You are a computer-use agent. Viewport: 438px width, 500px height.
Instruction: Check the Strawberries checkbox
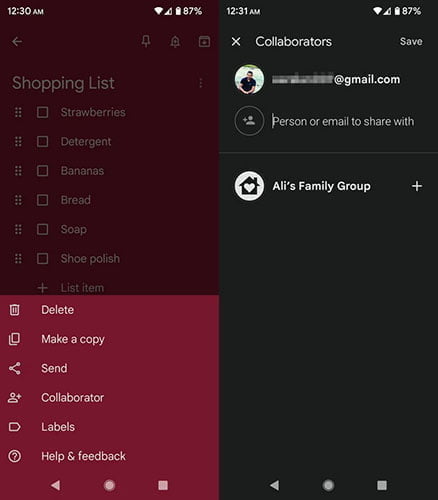[43, 112]
